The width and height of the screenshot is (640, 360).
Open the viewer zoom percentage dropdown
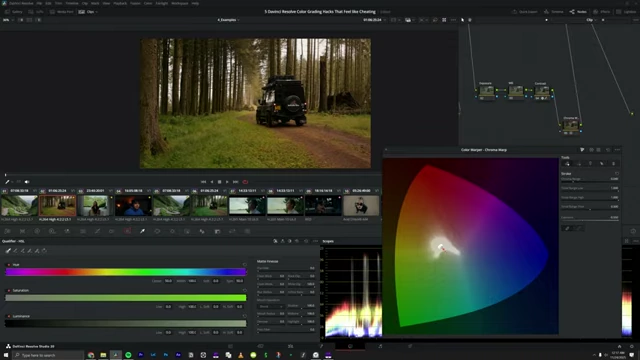(8, 20)
